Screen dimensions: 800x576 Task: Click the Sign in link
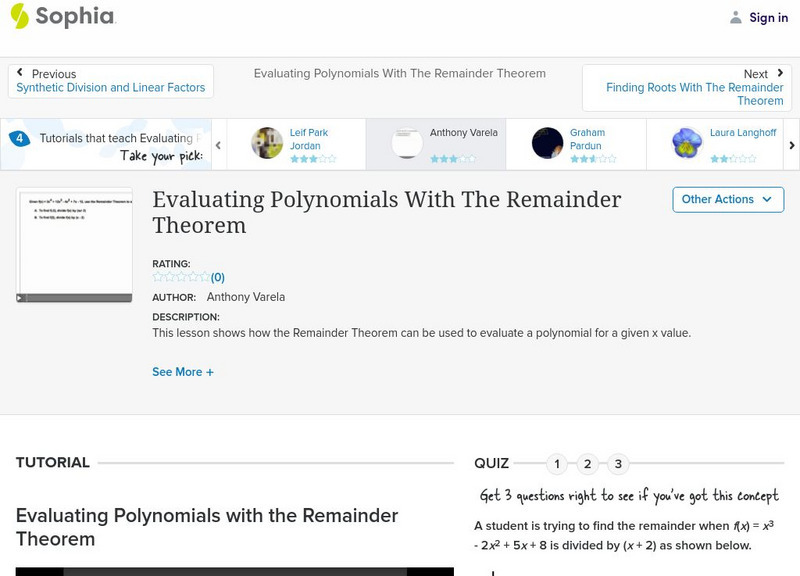(x=768, y=17)
